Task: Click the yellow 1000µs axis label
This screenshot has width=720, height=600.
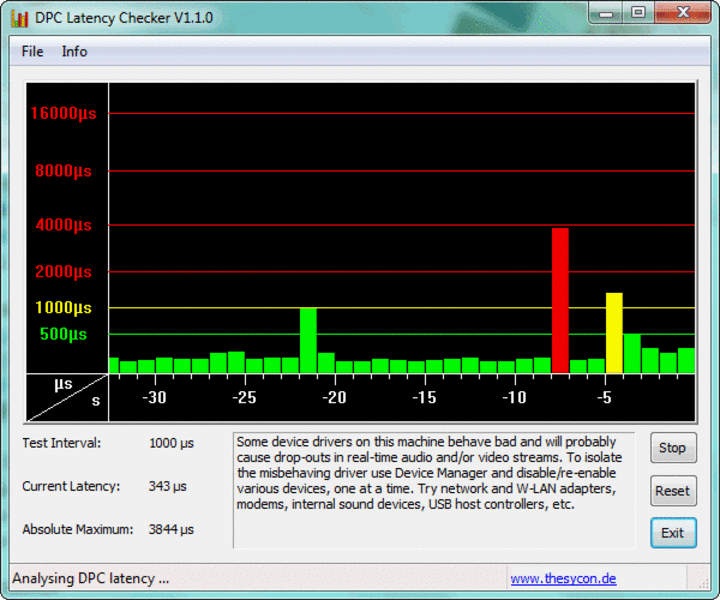Action: [x=63, y=308]
